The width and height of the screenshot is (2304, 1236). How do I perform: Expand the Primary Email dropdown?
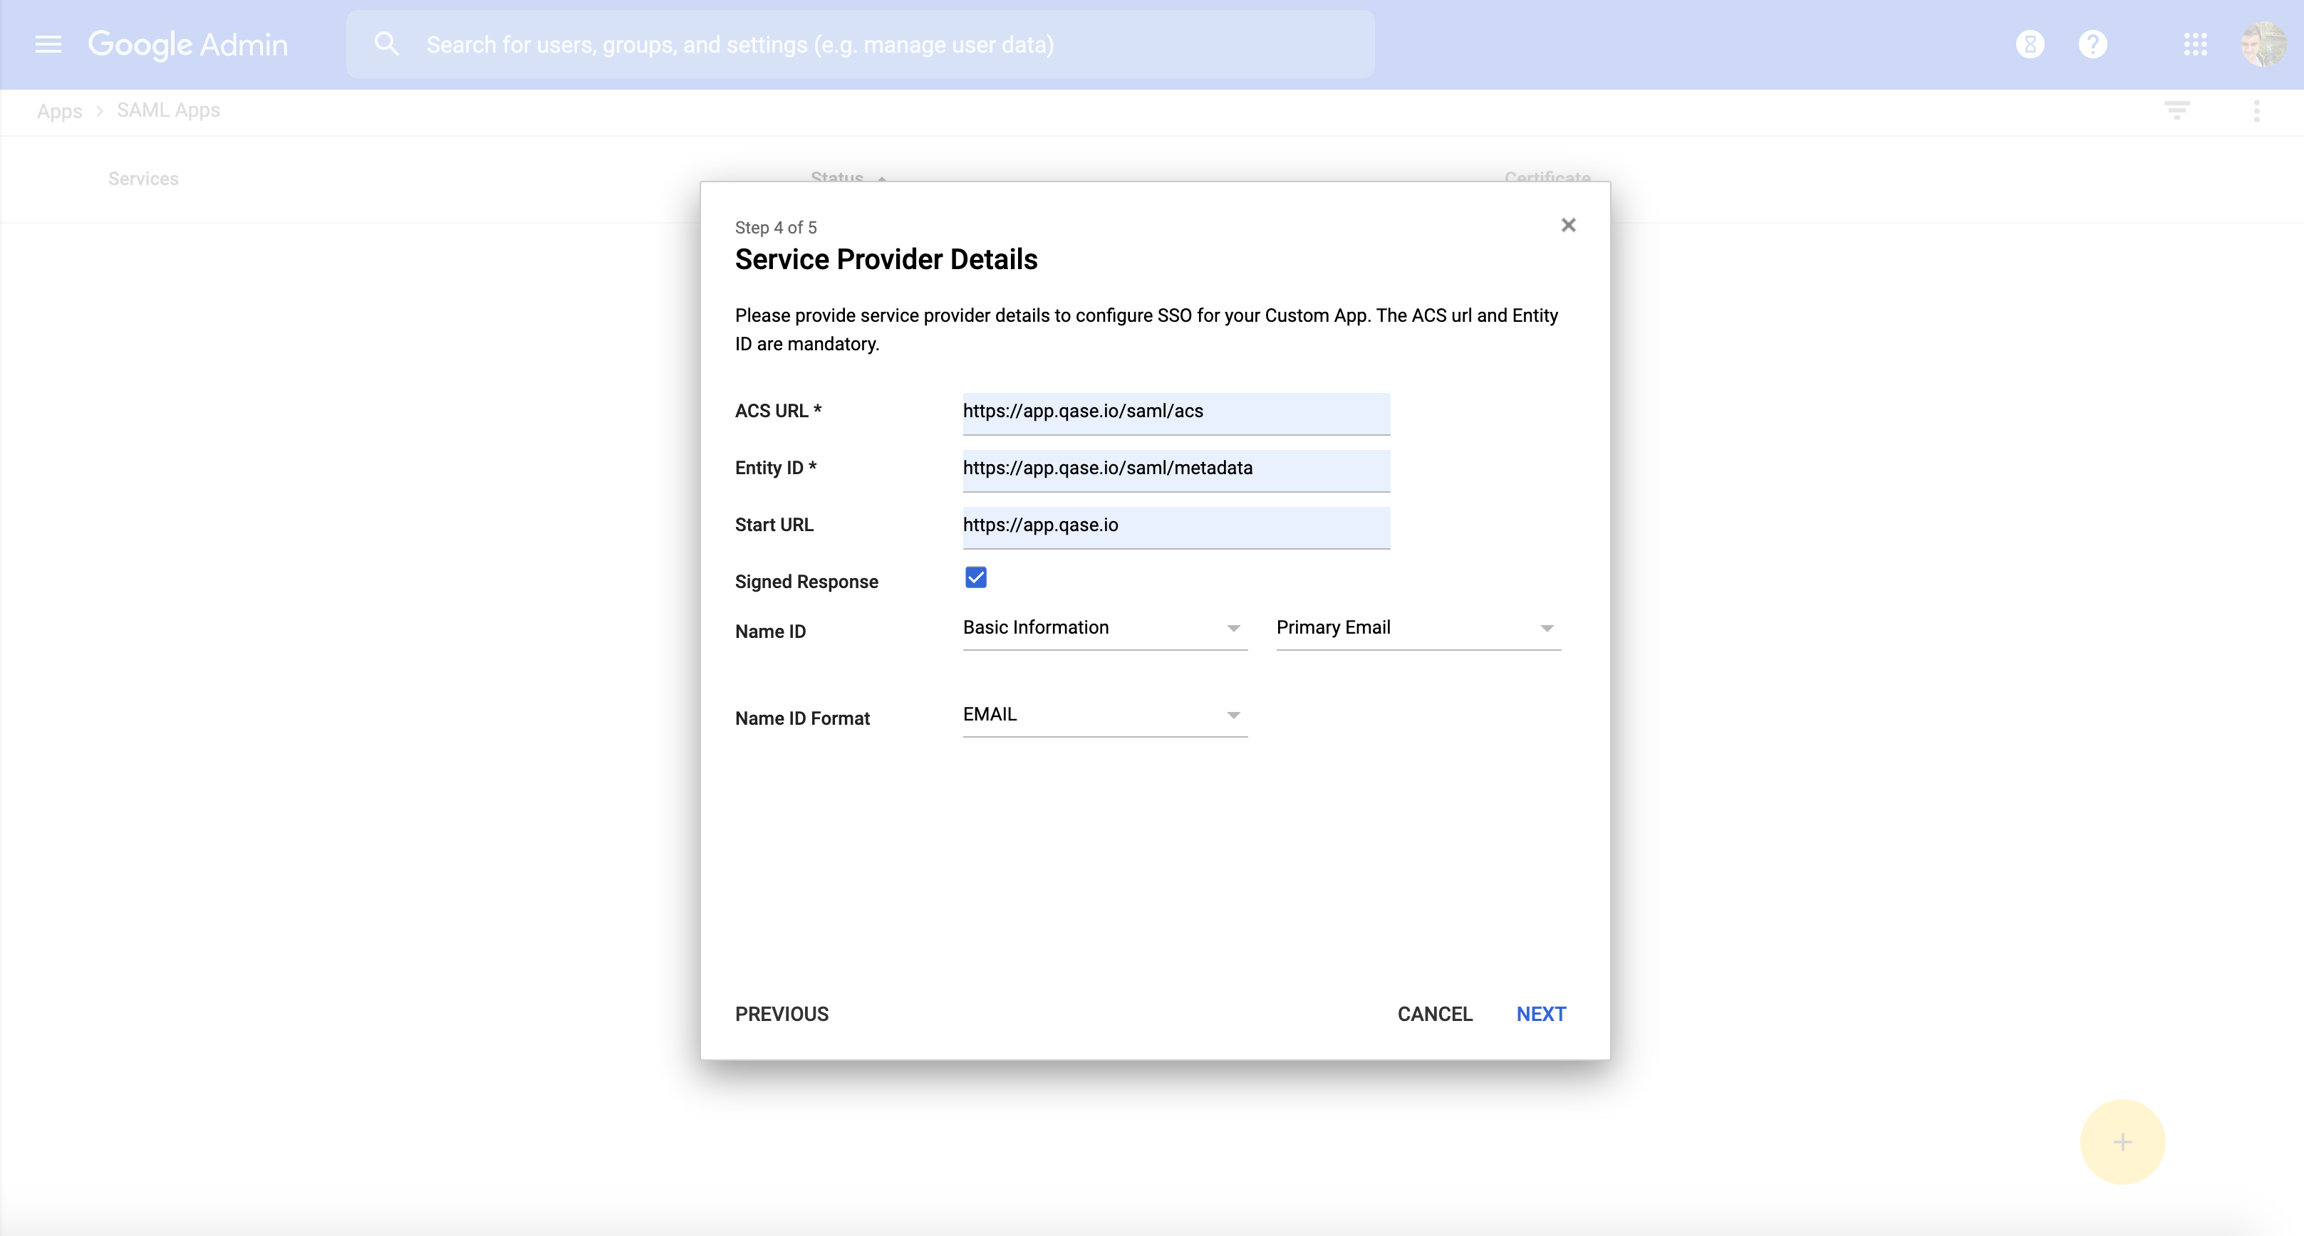[1417, 628]
